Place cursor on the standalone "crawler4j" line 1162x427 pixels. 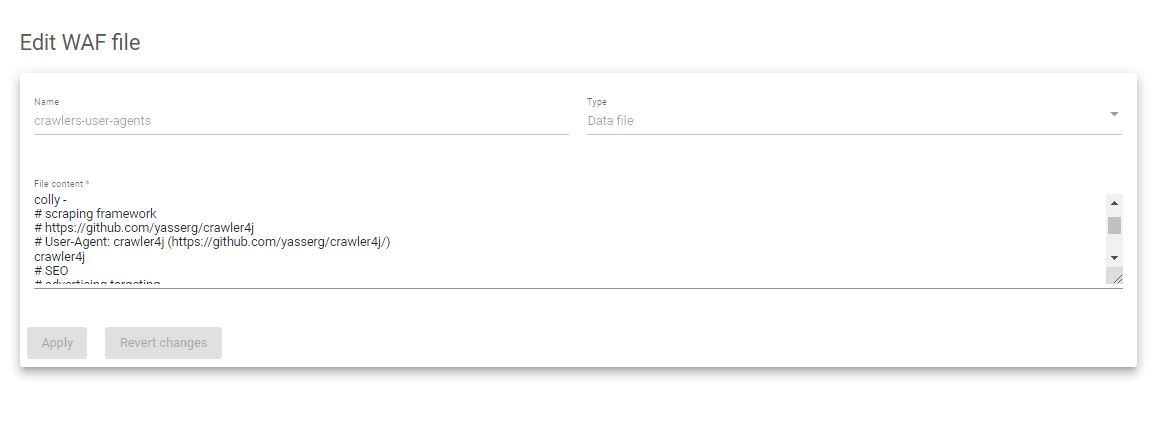click(x=59, y=256)
